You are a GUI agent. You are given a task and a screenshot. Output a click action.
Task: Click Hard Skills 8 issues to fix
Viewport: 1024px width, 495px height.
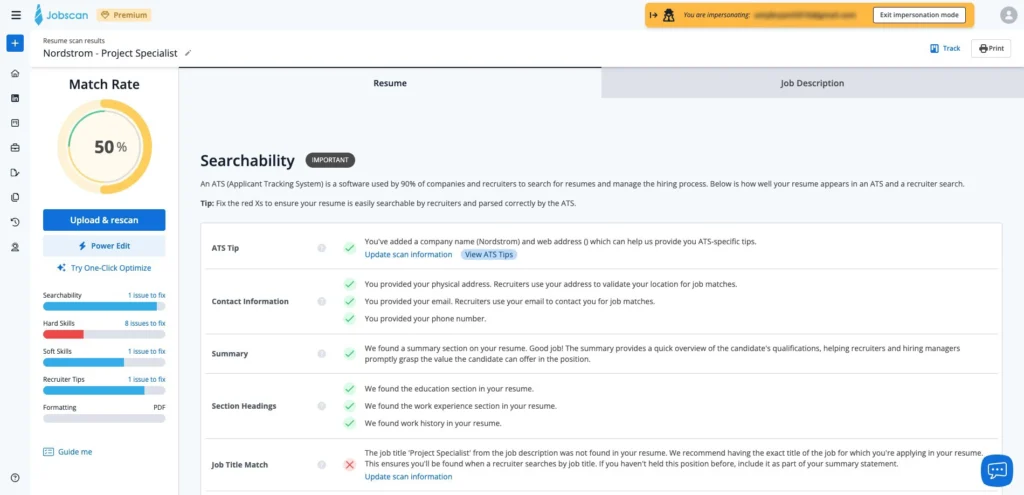click(145, 323)
